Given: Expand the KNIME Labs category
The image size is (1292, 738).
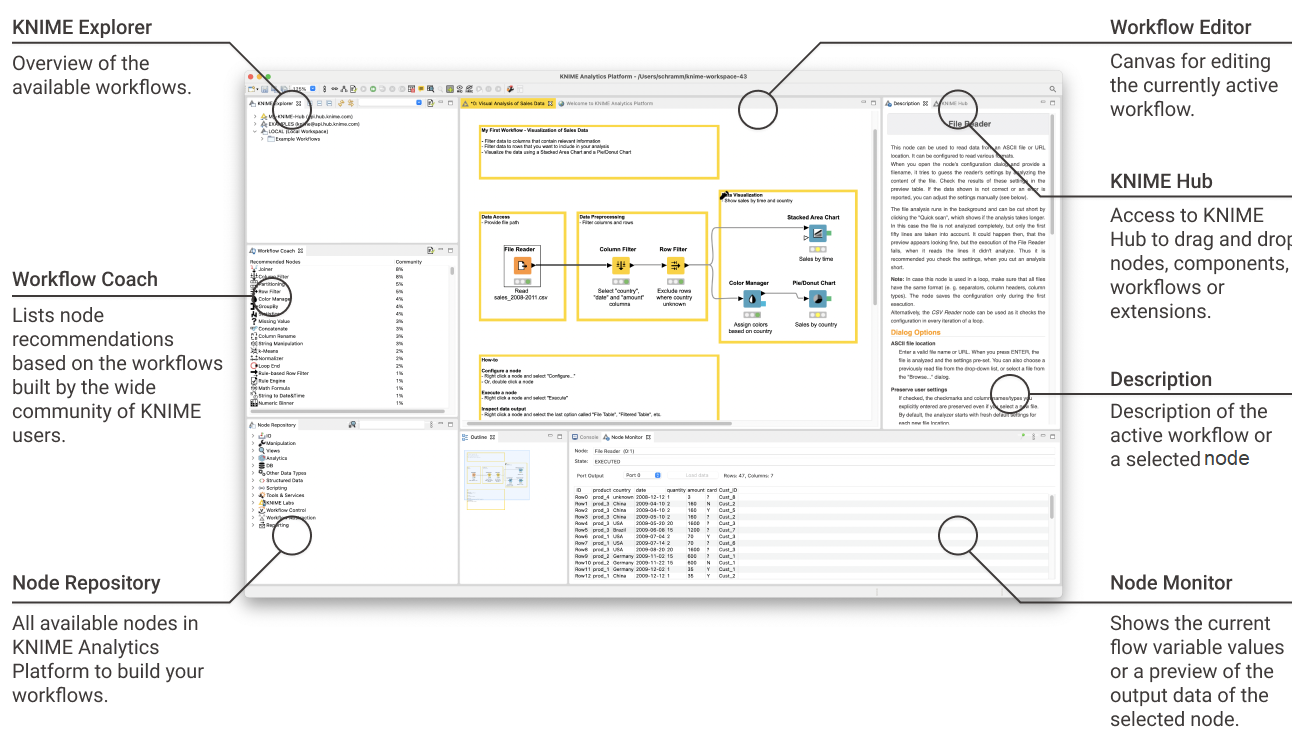Looking at the screenshot, I should (x=253, y=502).
